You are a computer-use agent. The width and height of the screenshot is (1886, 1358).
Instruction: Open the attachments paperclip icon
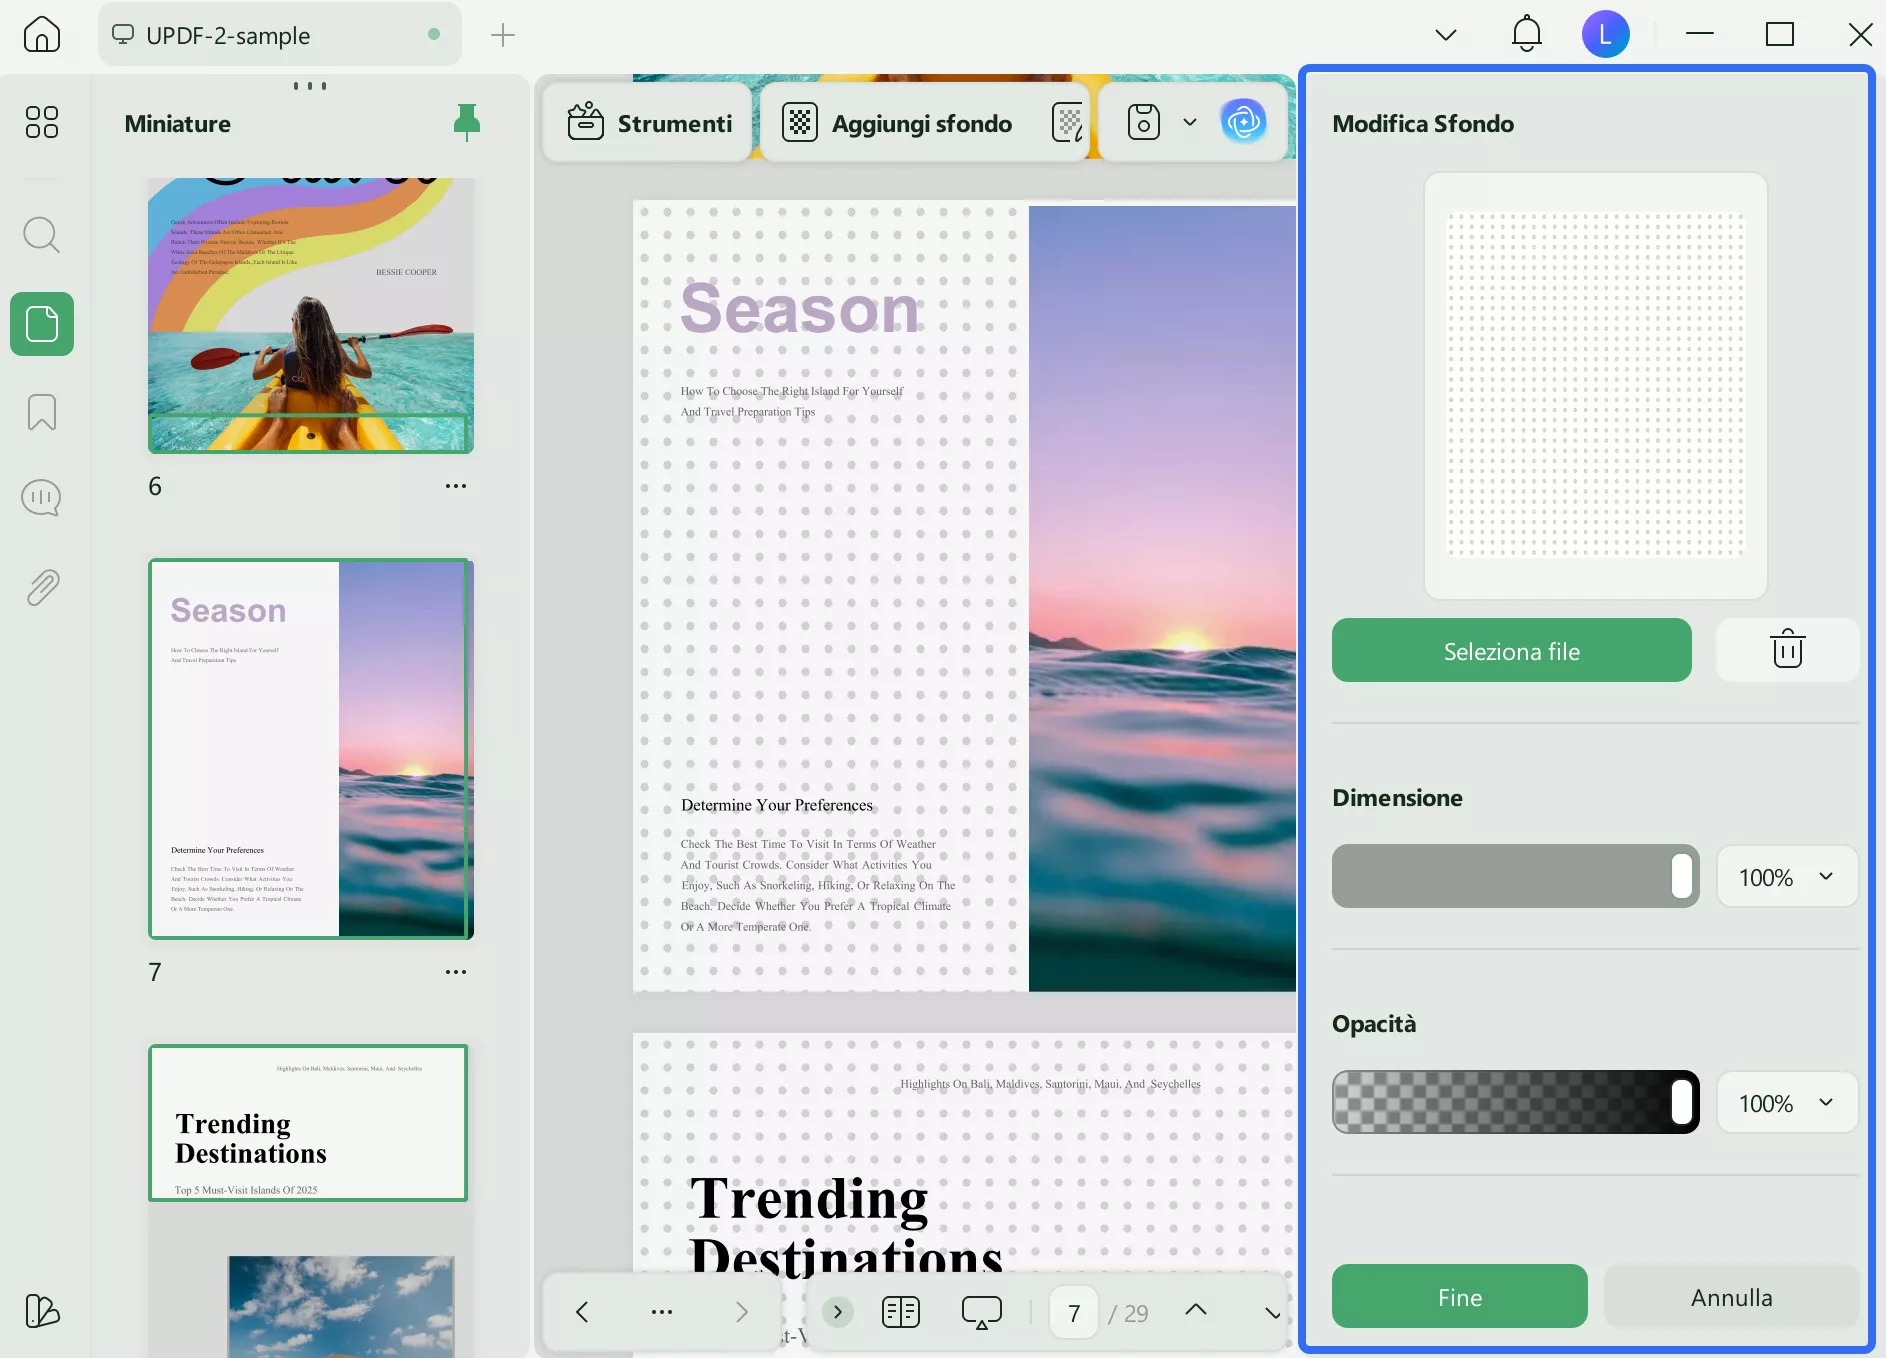42,587
